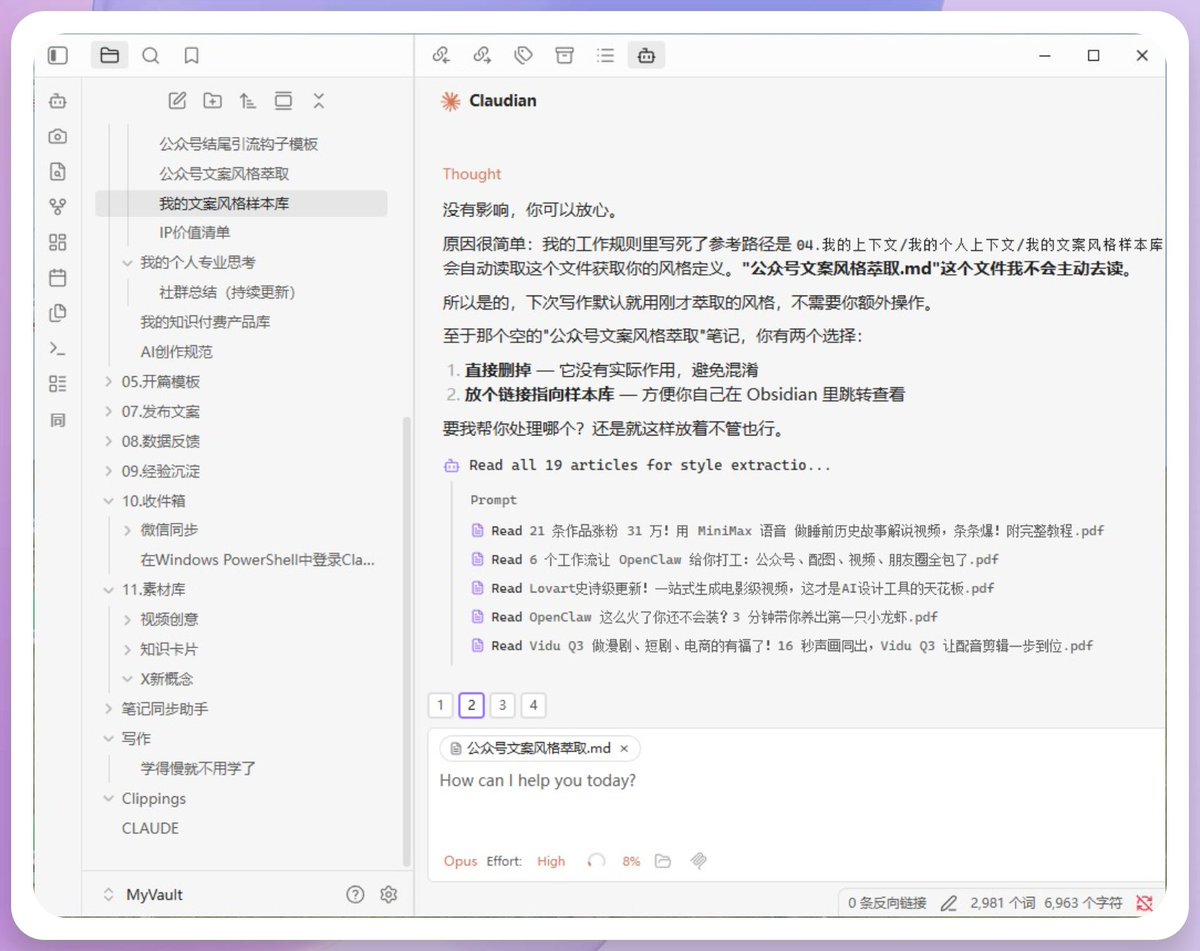This screenshot has height=951, width=1200.
Task: Expand the 05.开篇模板 folder
Action: pyautogui.click(x=109, y=382)
